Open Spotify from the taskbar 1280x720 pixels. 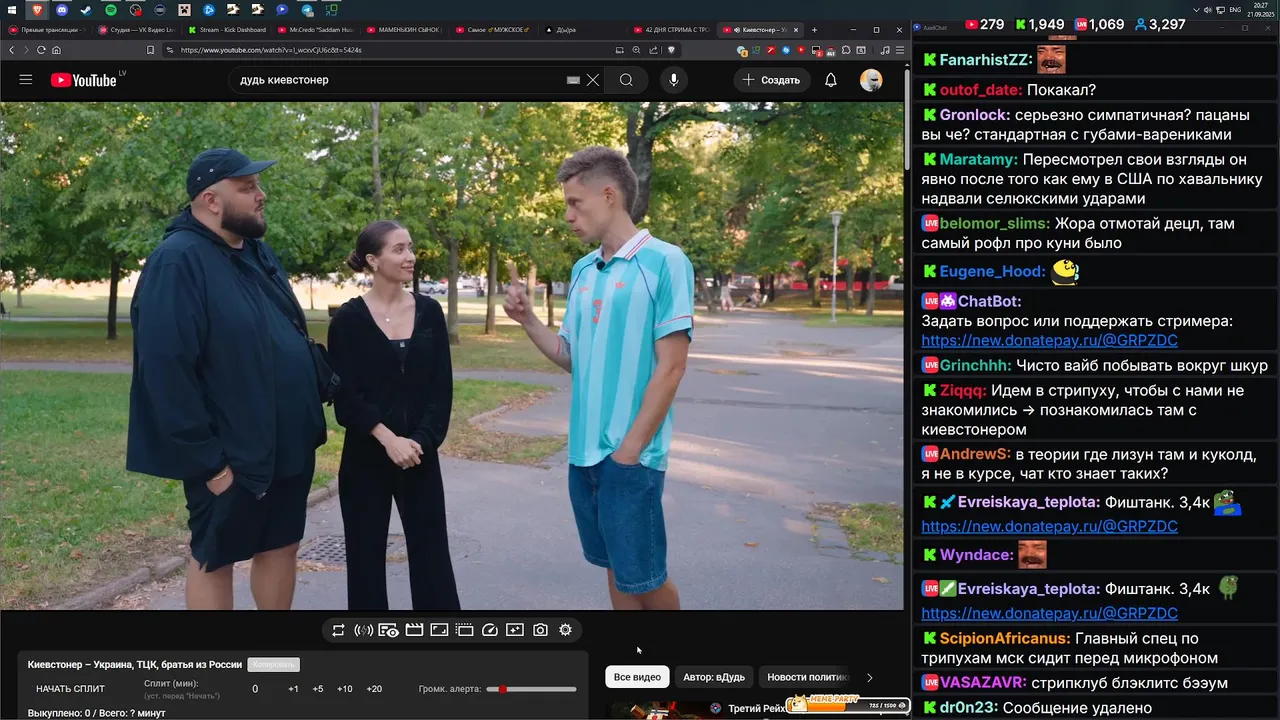[x=111, y=9]
